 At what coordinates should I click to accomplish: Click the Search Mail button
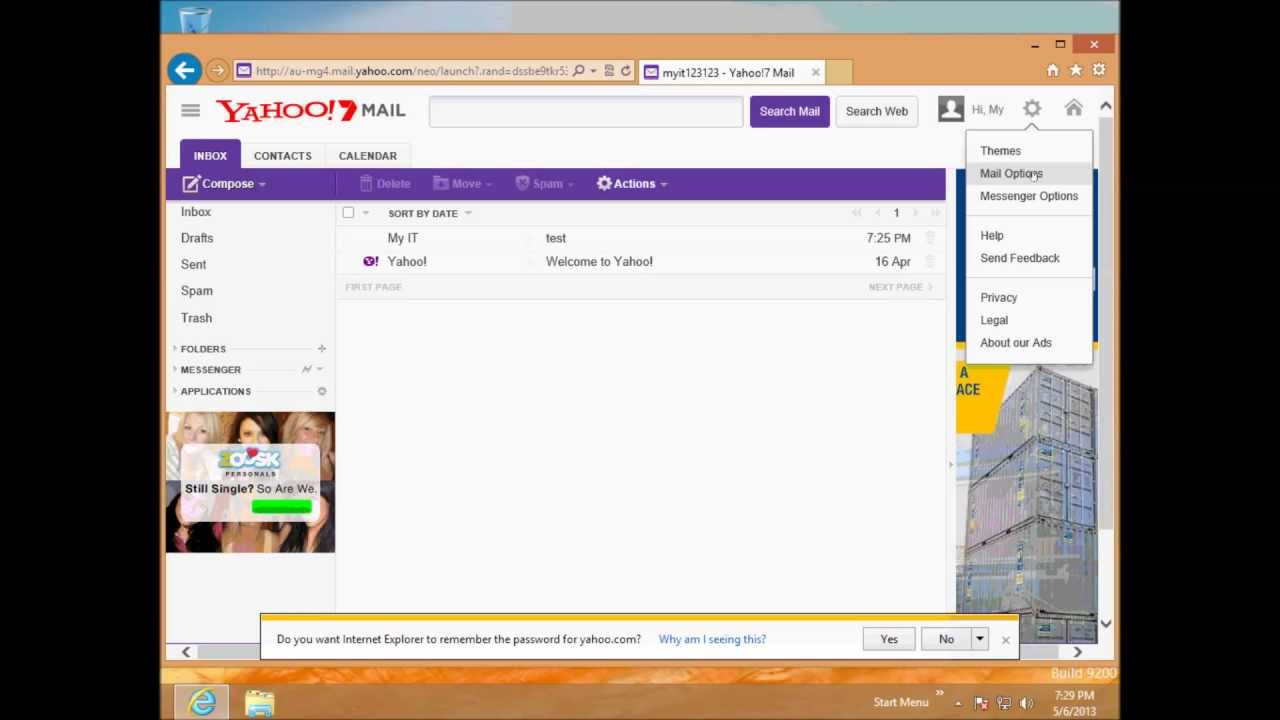(789, 111)
